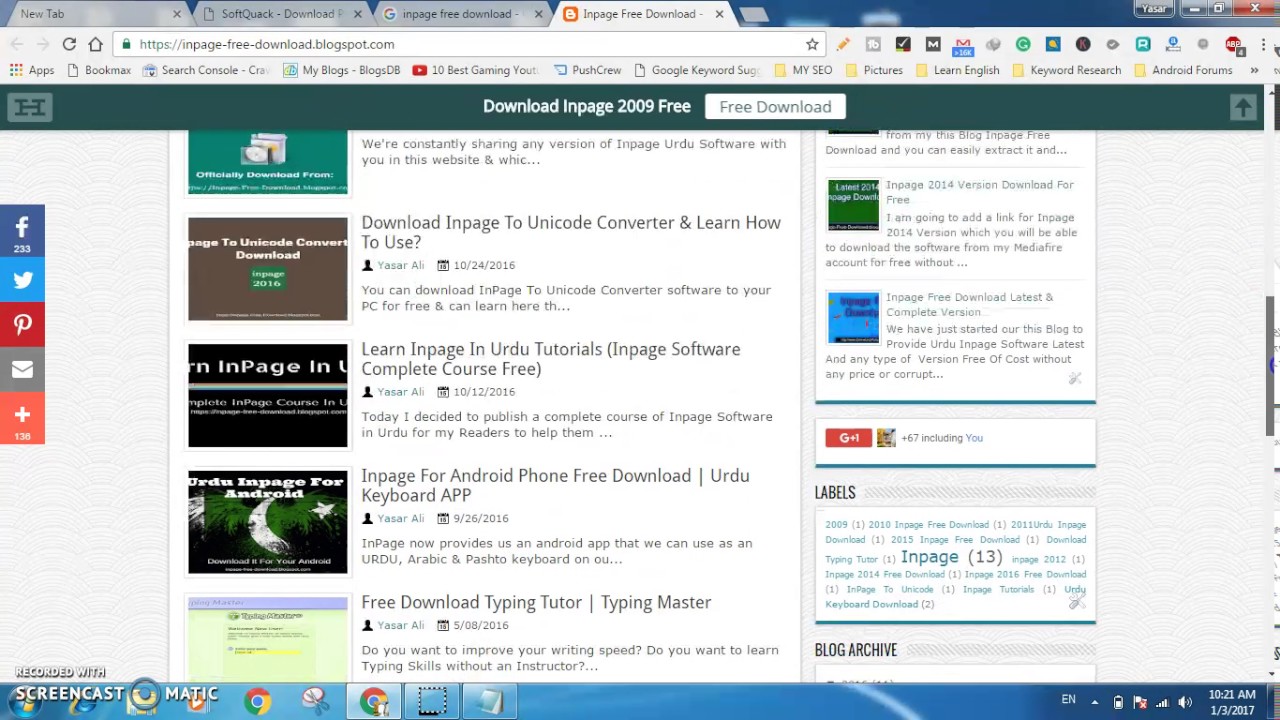Open My Blogs - BlogsDB bookmark
The image size is (1280, 720).
pyautogui.click(x=342, y=70)
